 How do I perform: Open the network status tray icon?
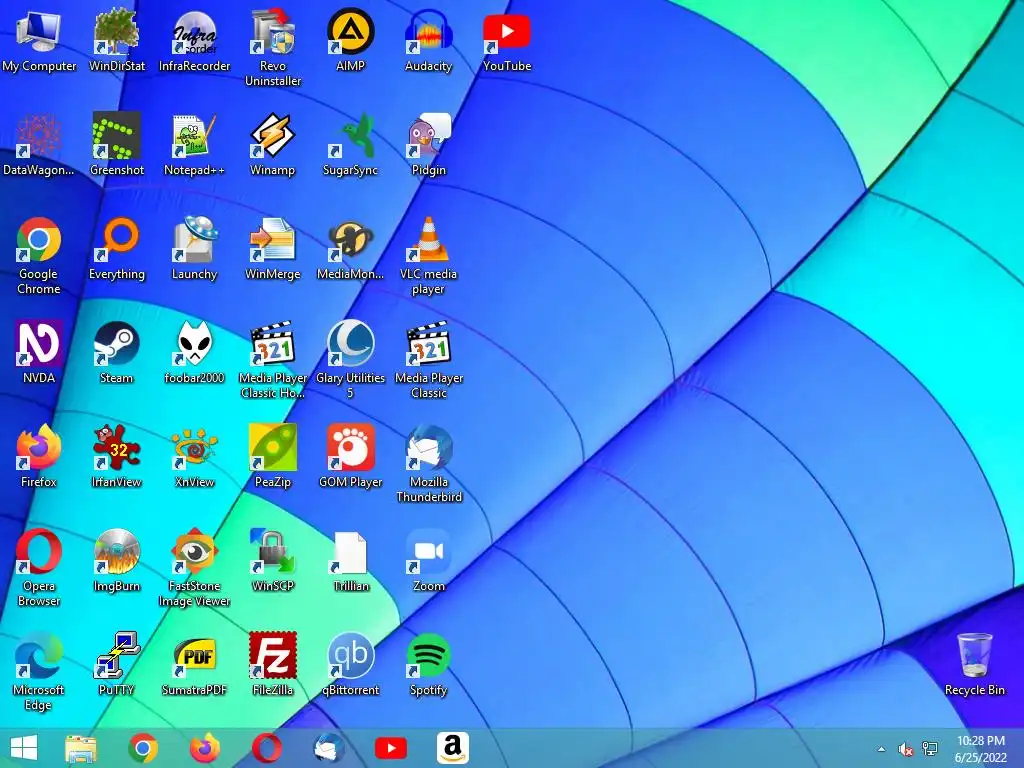click(x=929, y=749)
